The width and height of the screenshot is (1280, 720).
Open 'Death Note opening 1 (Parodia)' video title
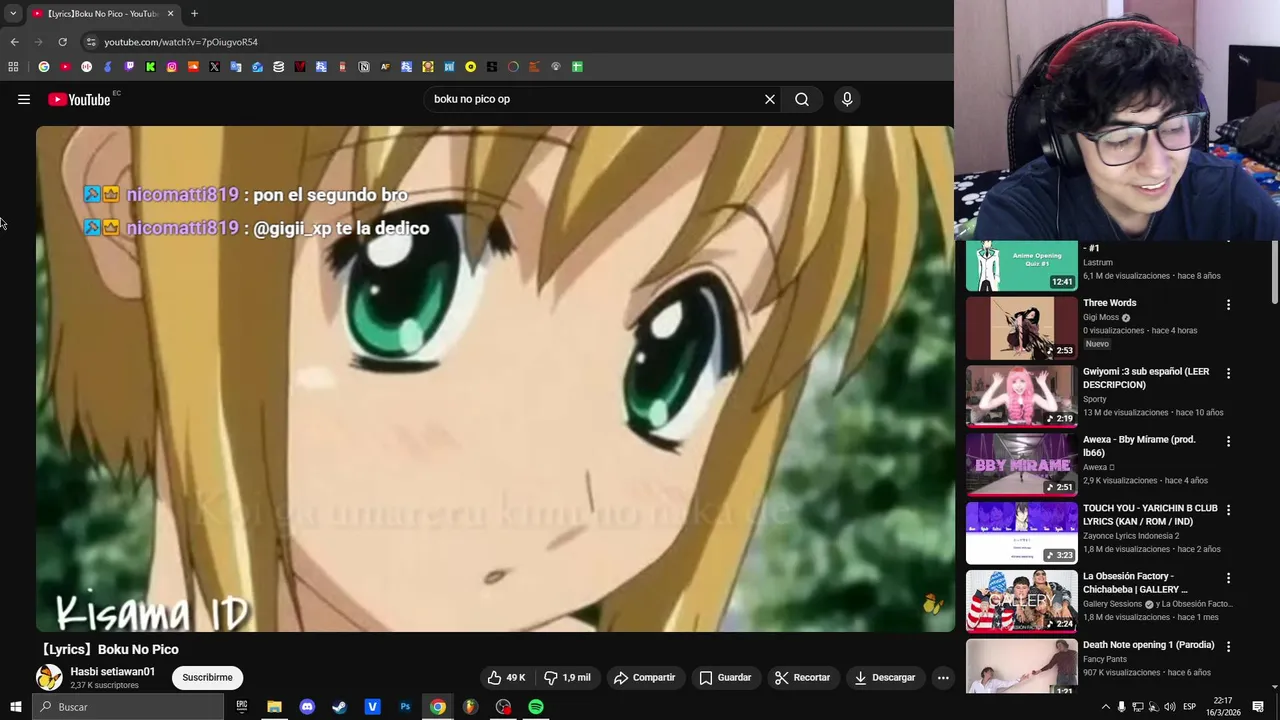pyautogui.click(x=1148, y=645)
